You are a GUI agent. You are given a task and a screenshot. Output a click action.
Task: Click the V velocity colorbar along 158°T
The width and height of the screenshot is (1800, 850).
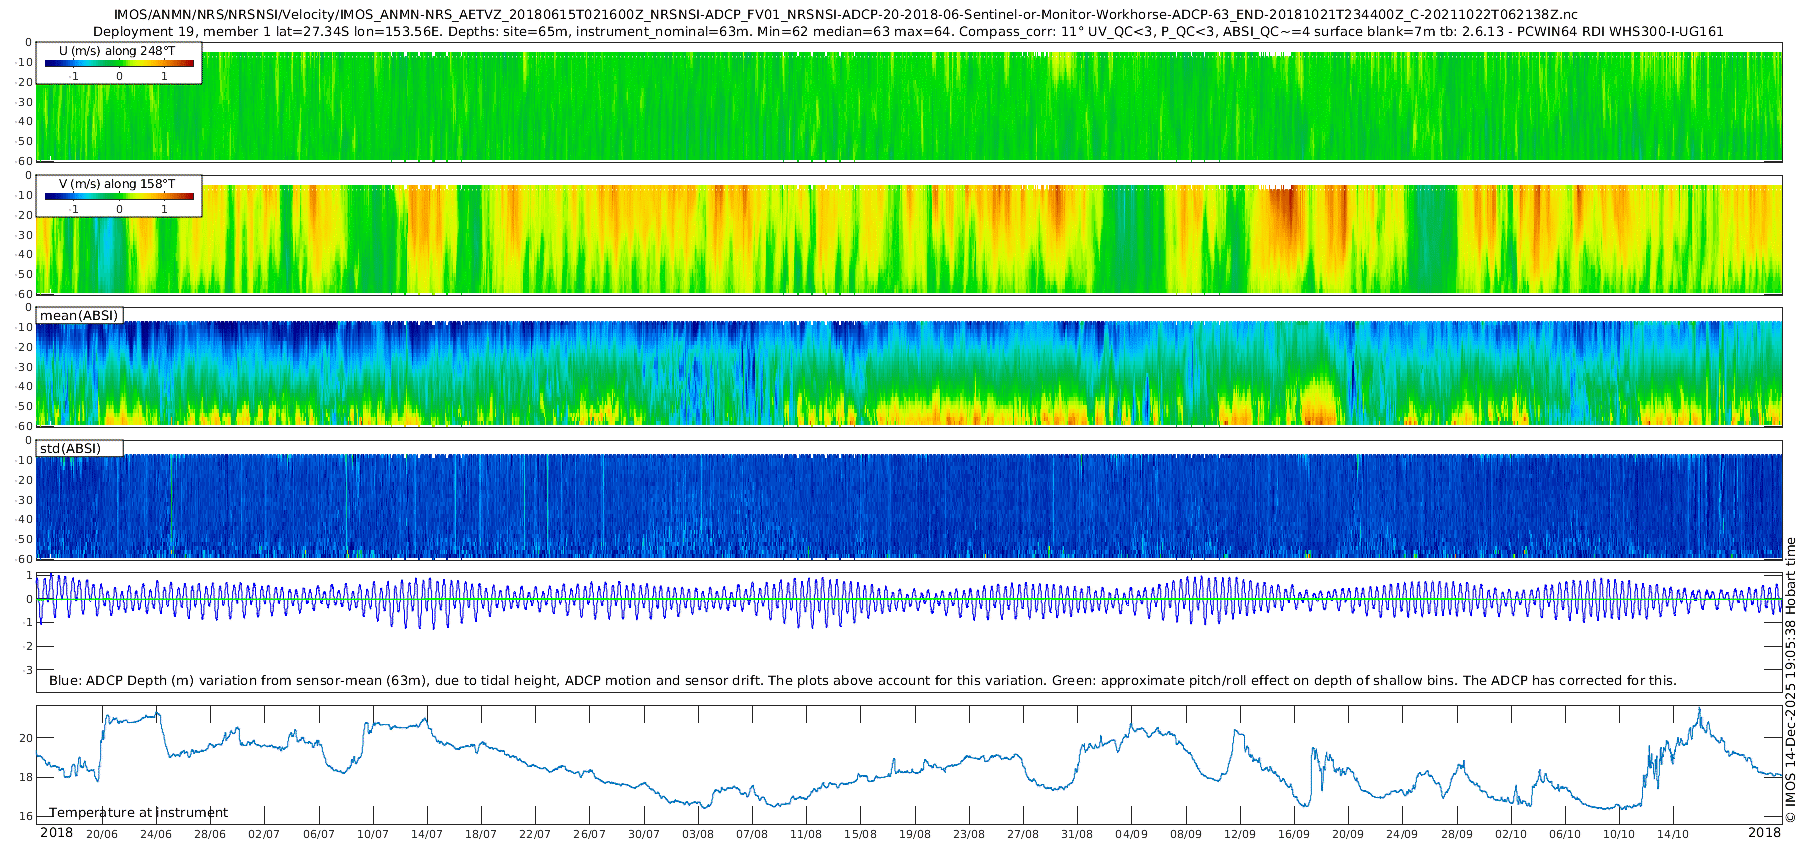point(119,197)
